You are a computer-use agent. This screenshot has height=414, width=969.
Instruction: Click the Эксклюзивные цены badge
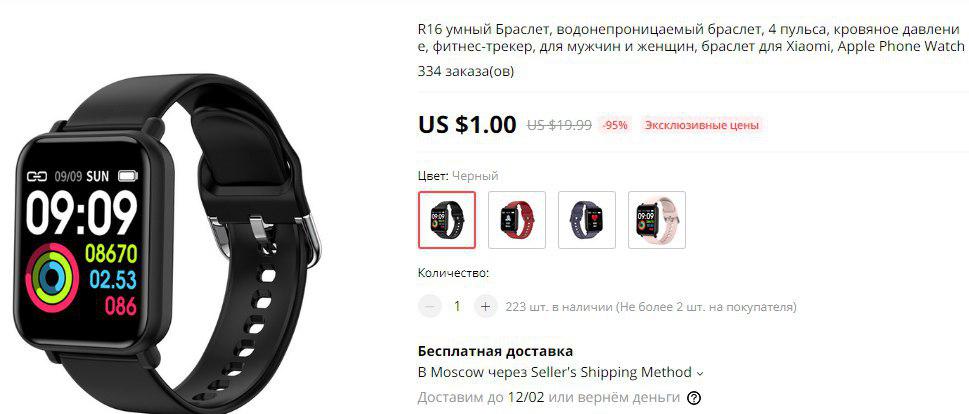pyautogui.click(x=701, y=125)
